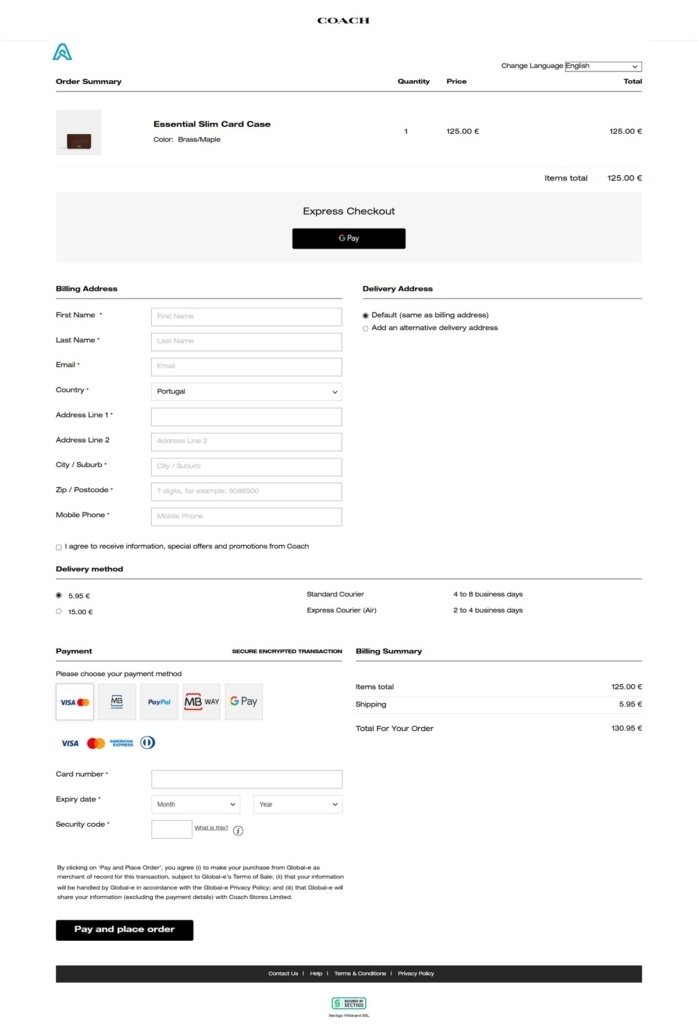Choose MB WAY payment method
Viewport: 698px width, 1024px height.
(202, 702)
